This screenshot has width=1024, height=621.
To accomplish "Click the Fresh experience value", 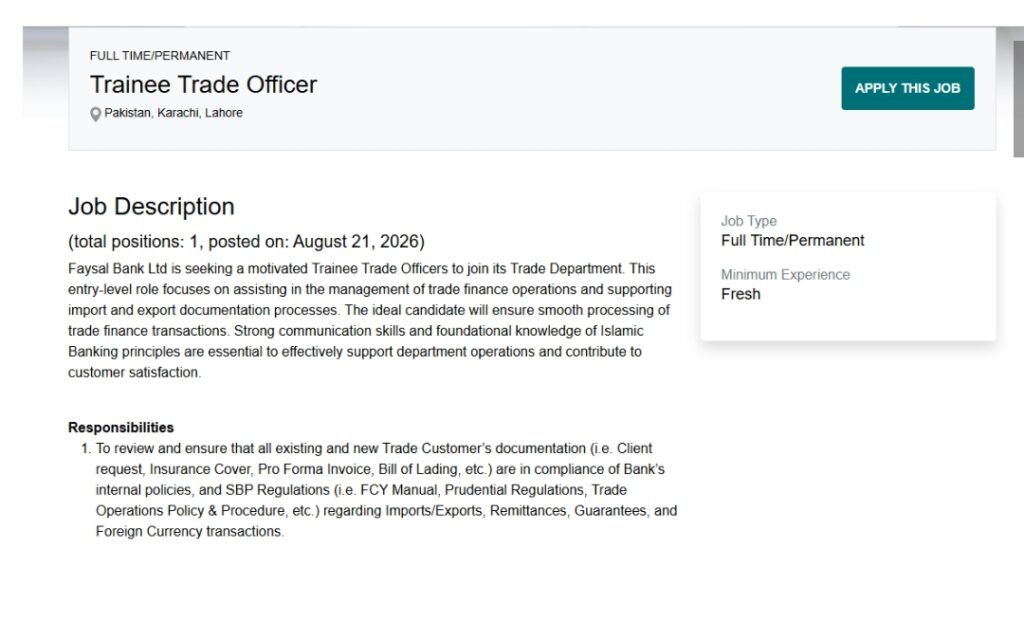I will pyautogui.click(x=741, y=294).
